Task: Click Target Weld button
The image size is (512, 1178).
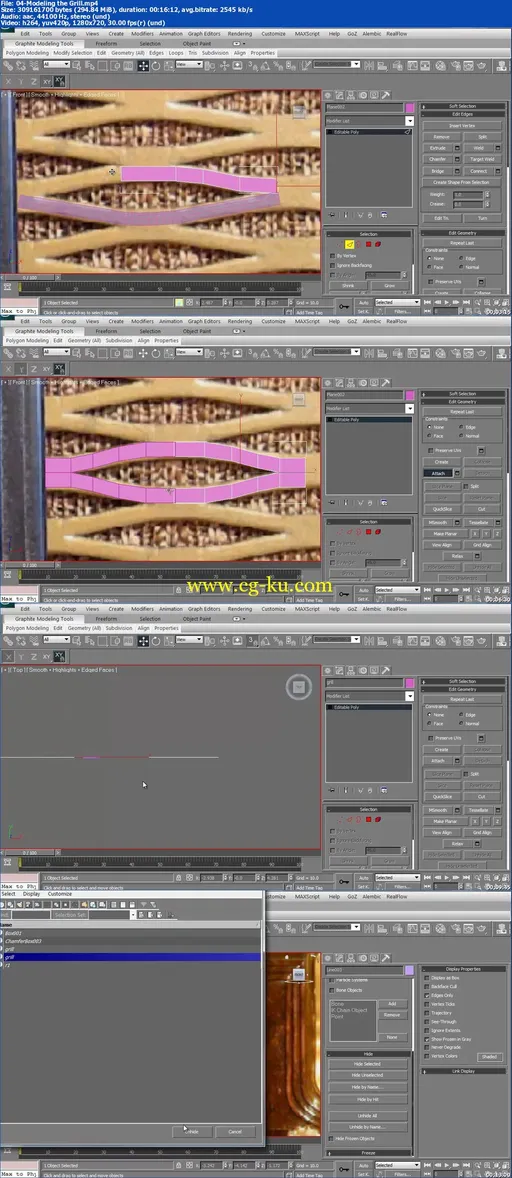Action: coord(482,159)
